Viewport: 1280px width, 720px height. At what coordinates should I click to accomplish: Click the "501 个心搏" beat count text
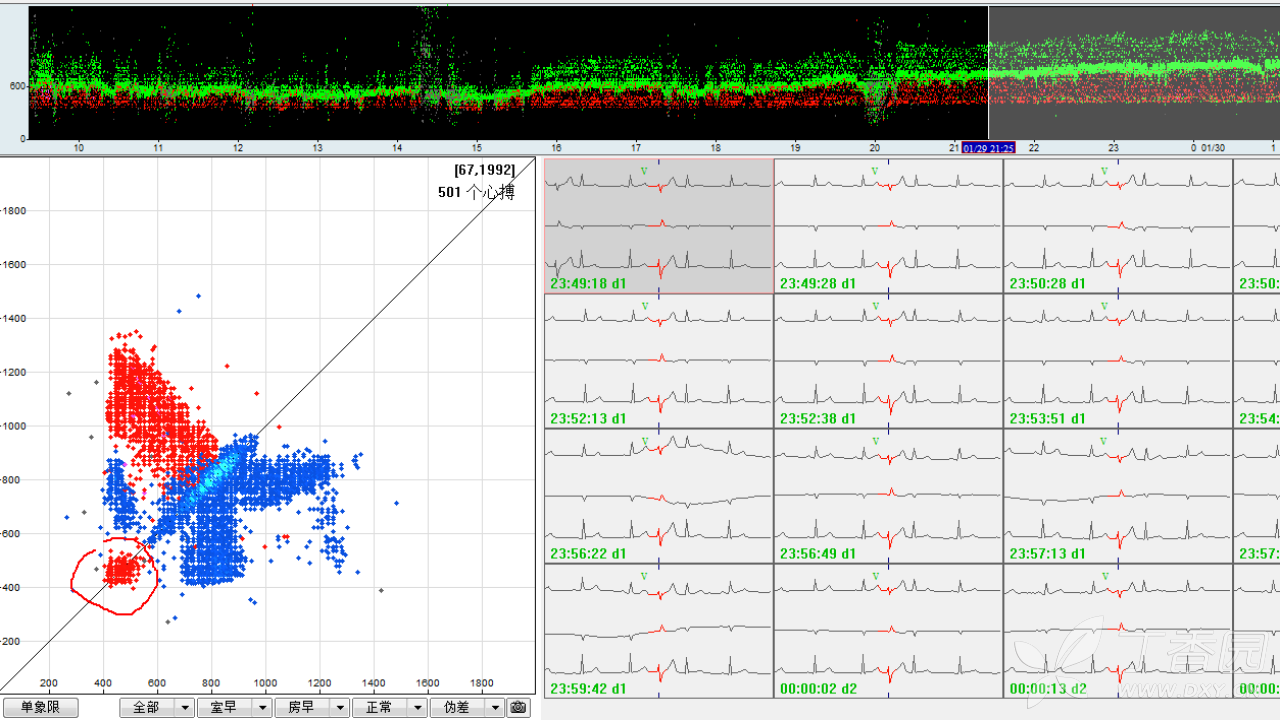[476, 192]
